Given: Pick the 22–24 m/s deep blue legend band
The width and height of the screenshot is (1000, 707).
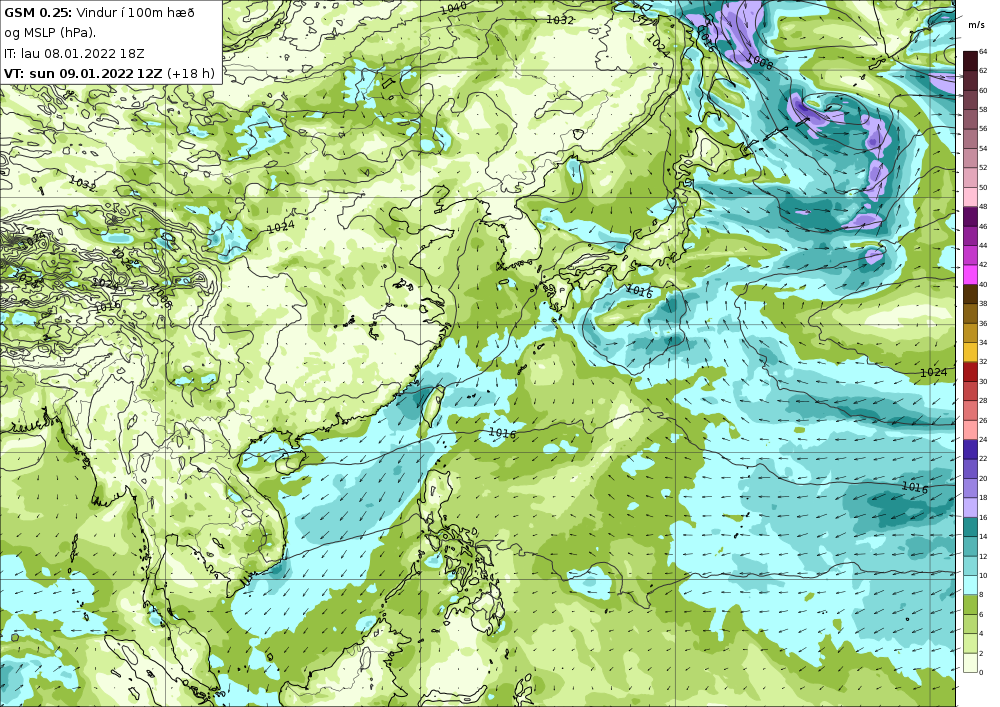Looking at the screenshot, I should point(970,449).
